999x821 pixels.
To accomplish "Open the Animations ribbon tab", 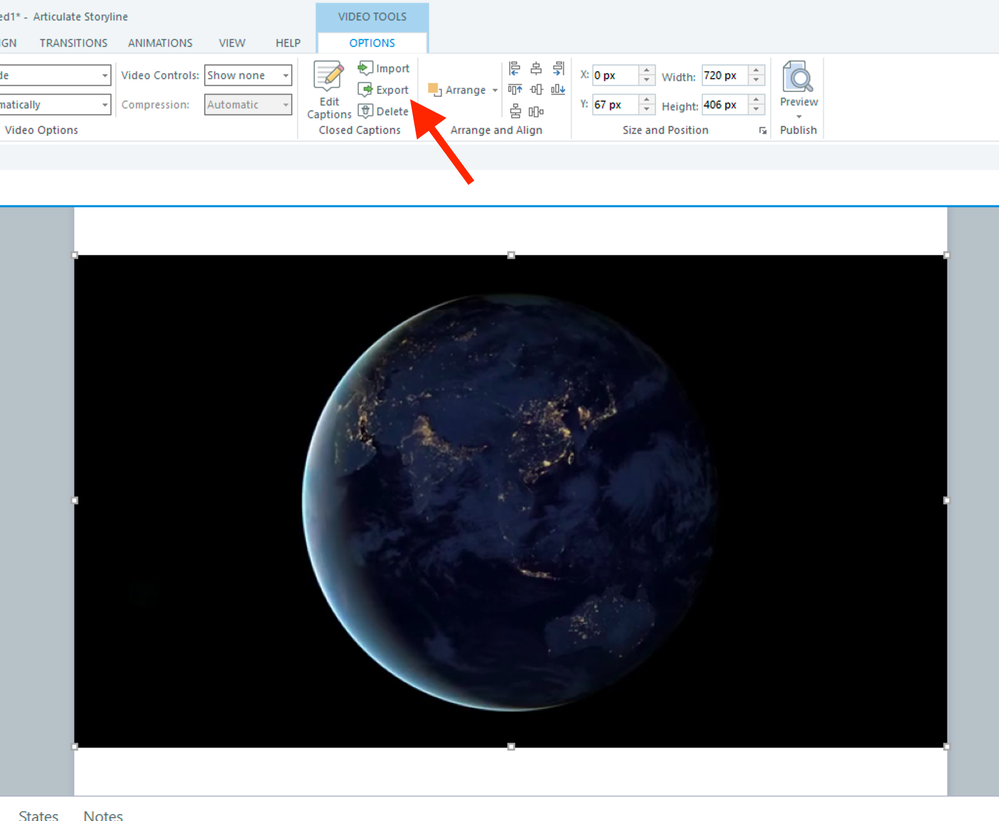I will pos(160,43).
